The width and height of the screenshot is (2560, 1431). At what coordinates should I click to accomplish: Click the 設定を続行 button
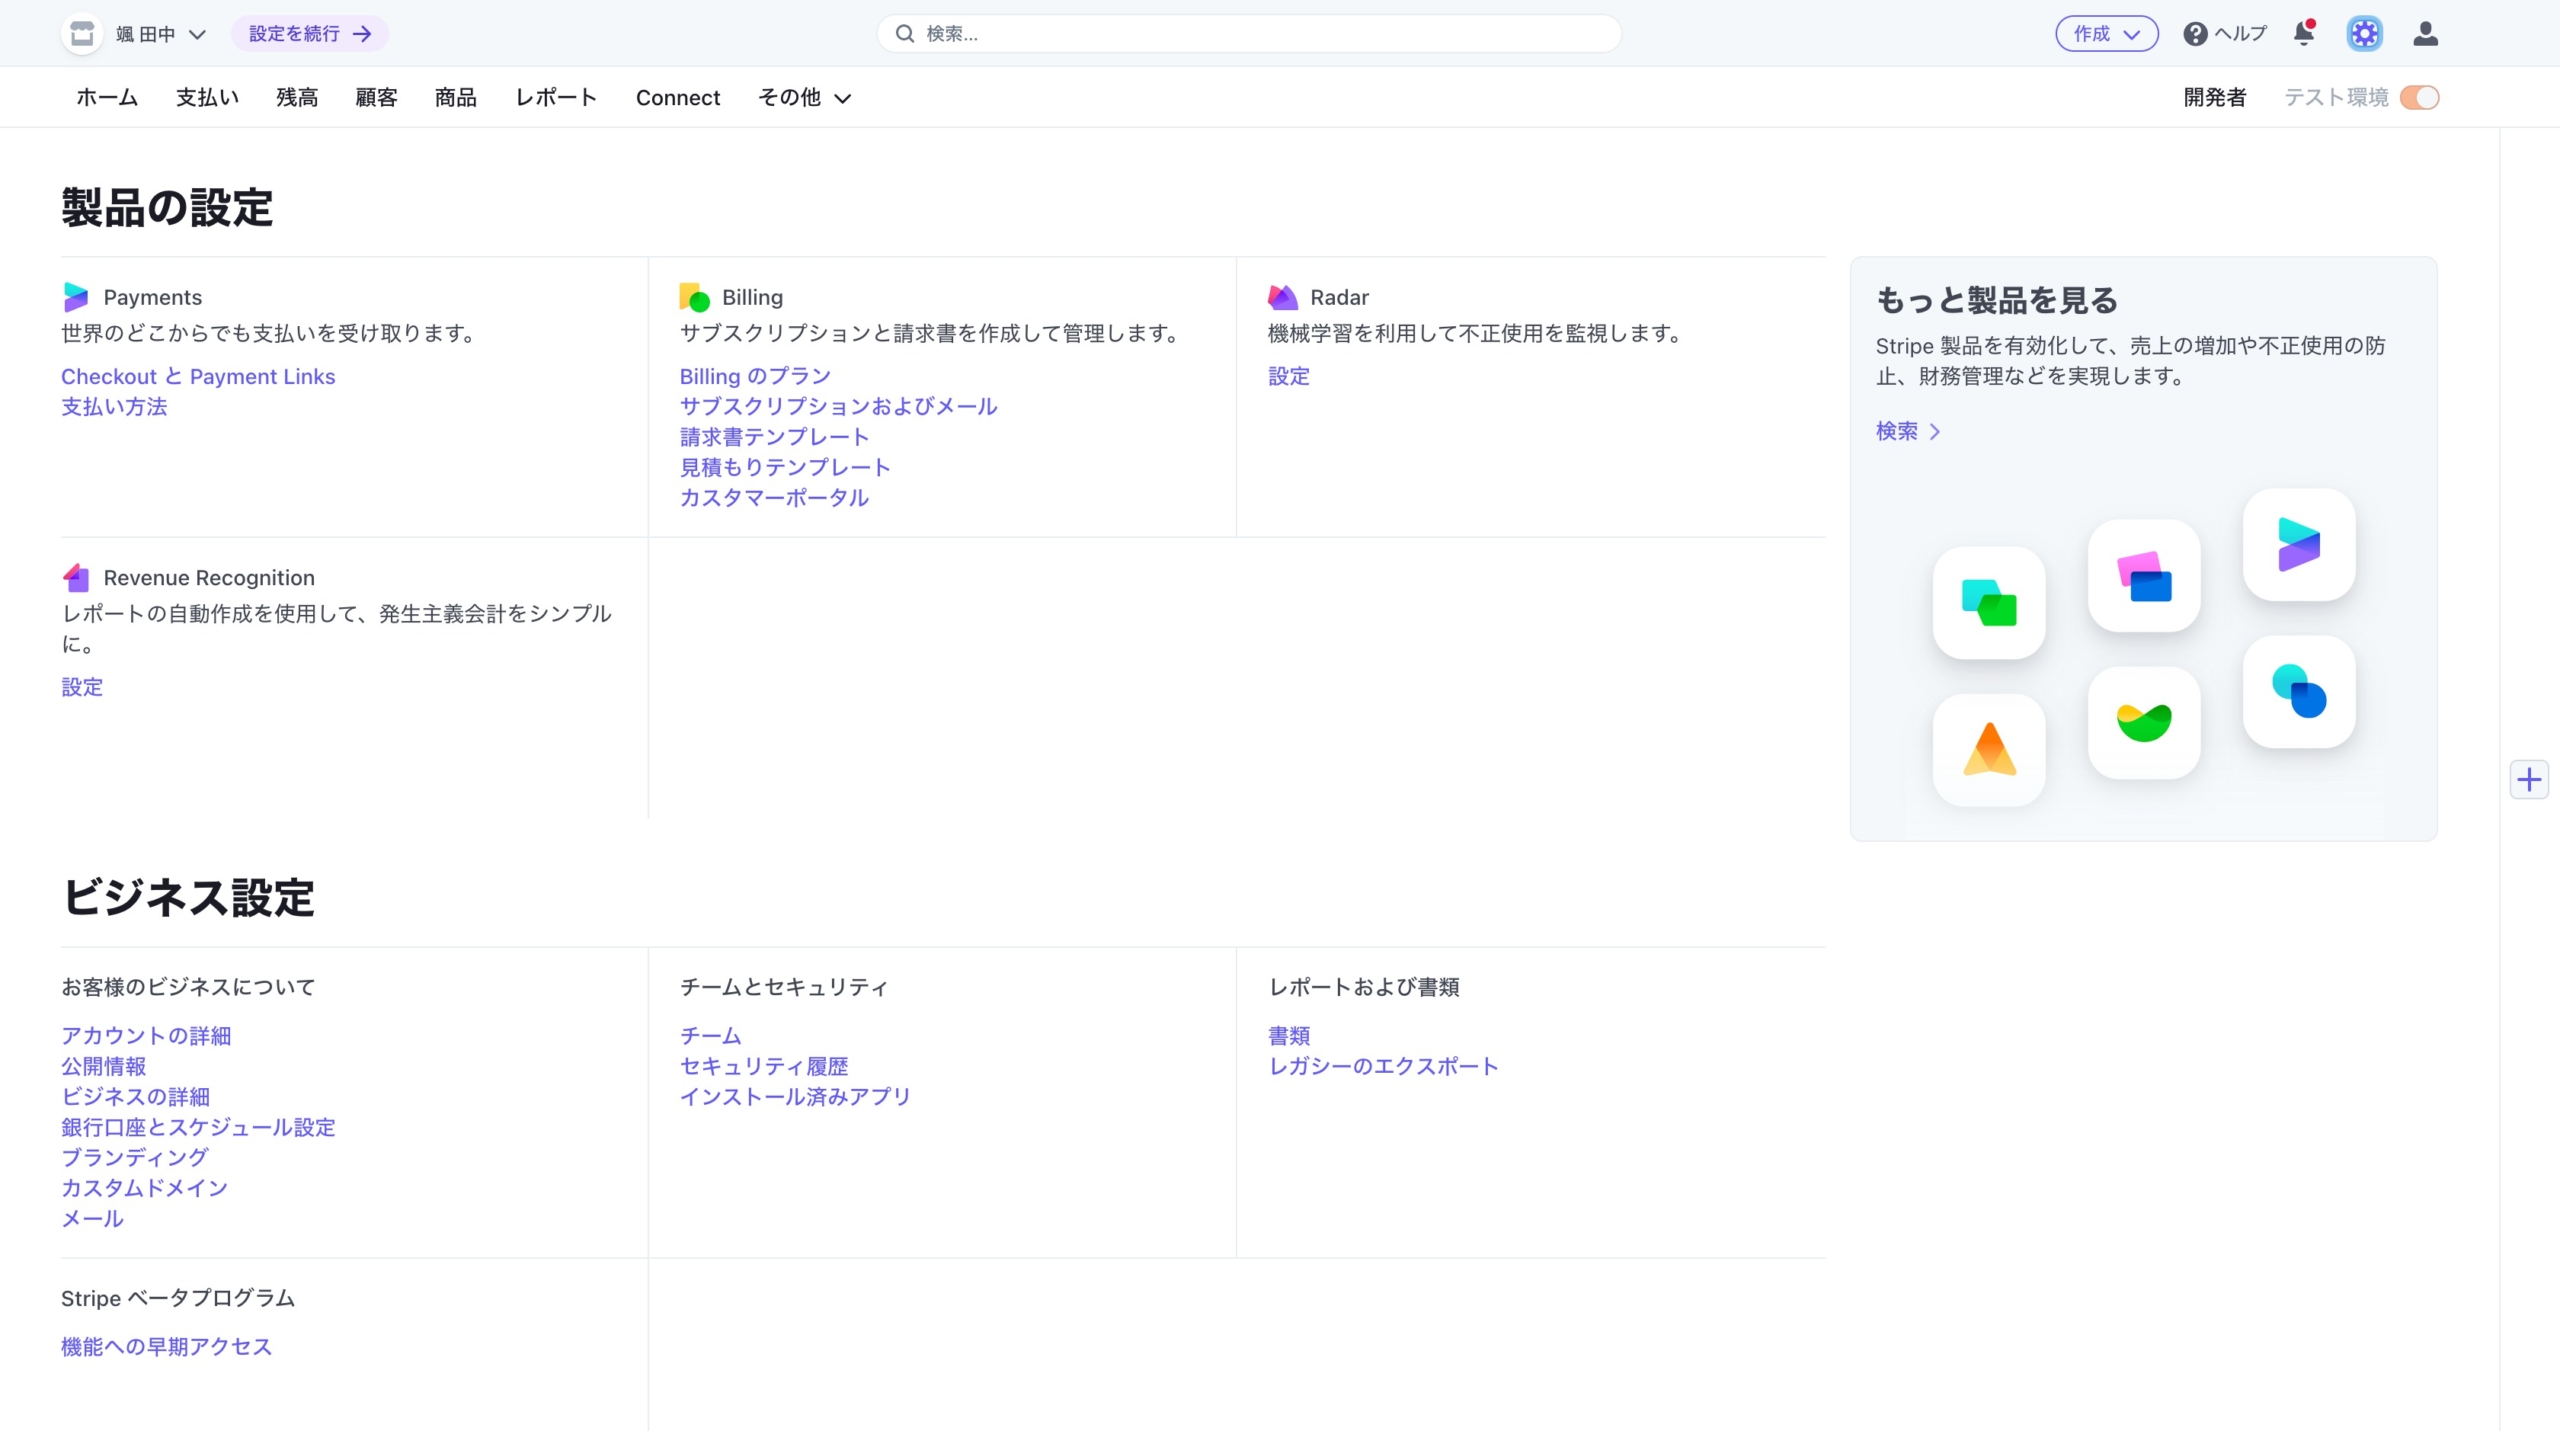(308, 33)
